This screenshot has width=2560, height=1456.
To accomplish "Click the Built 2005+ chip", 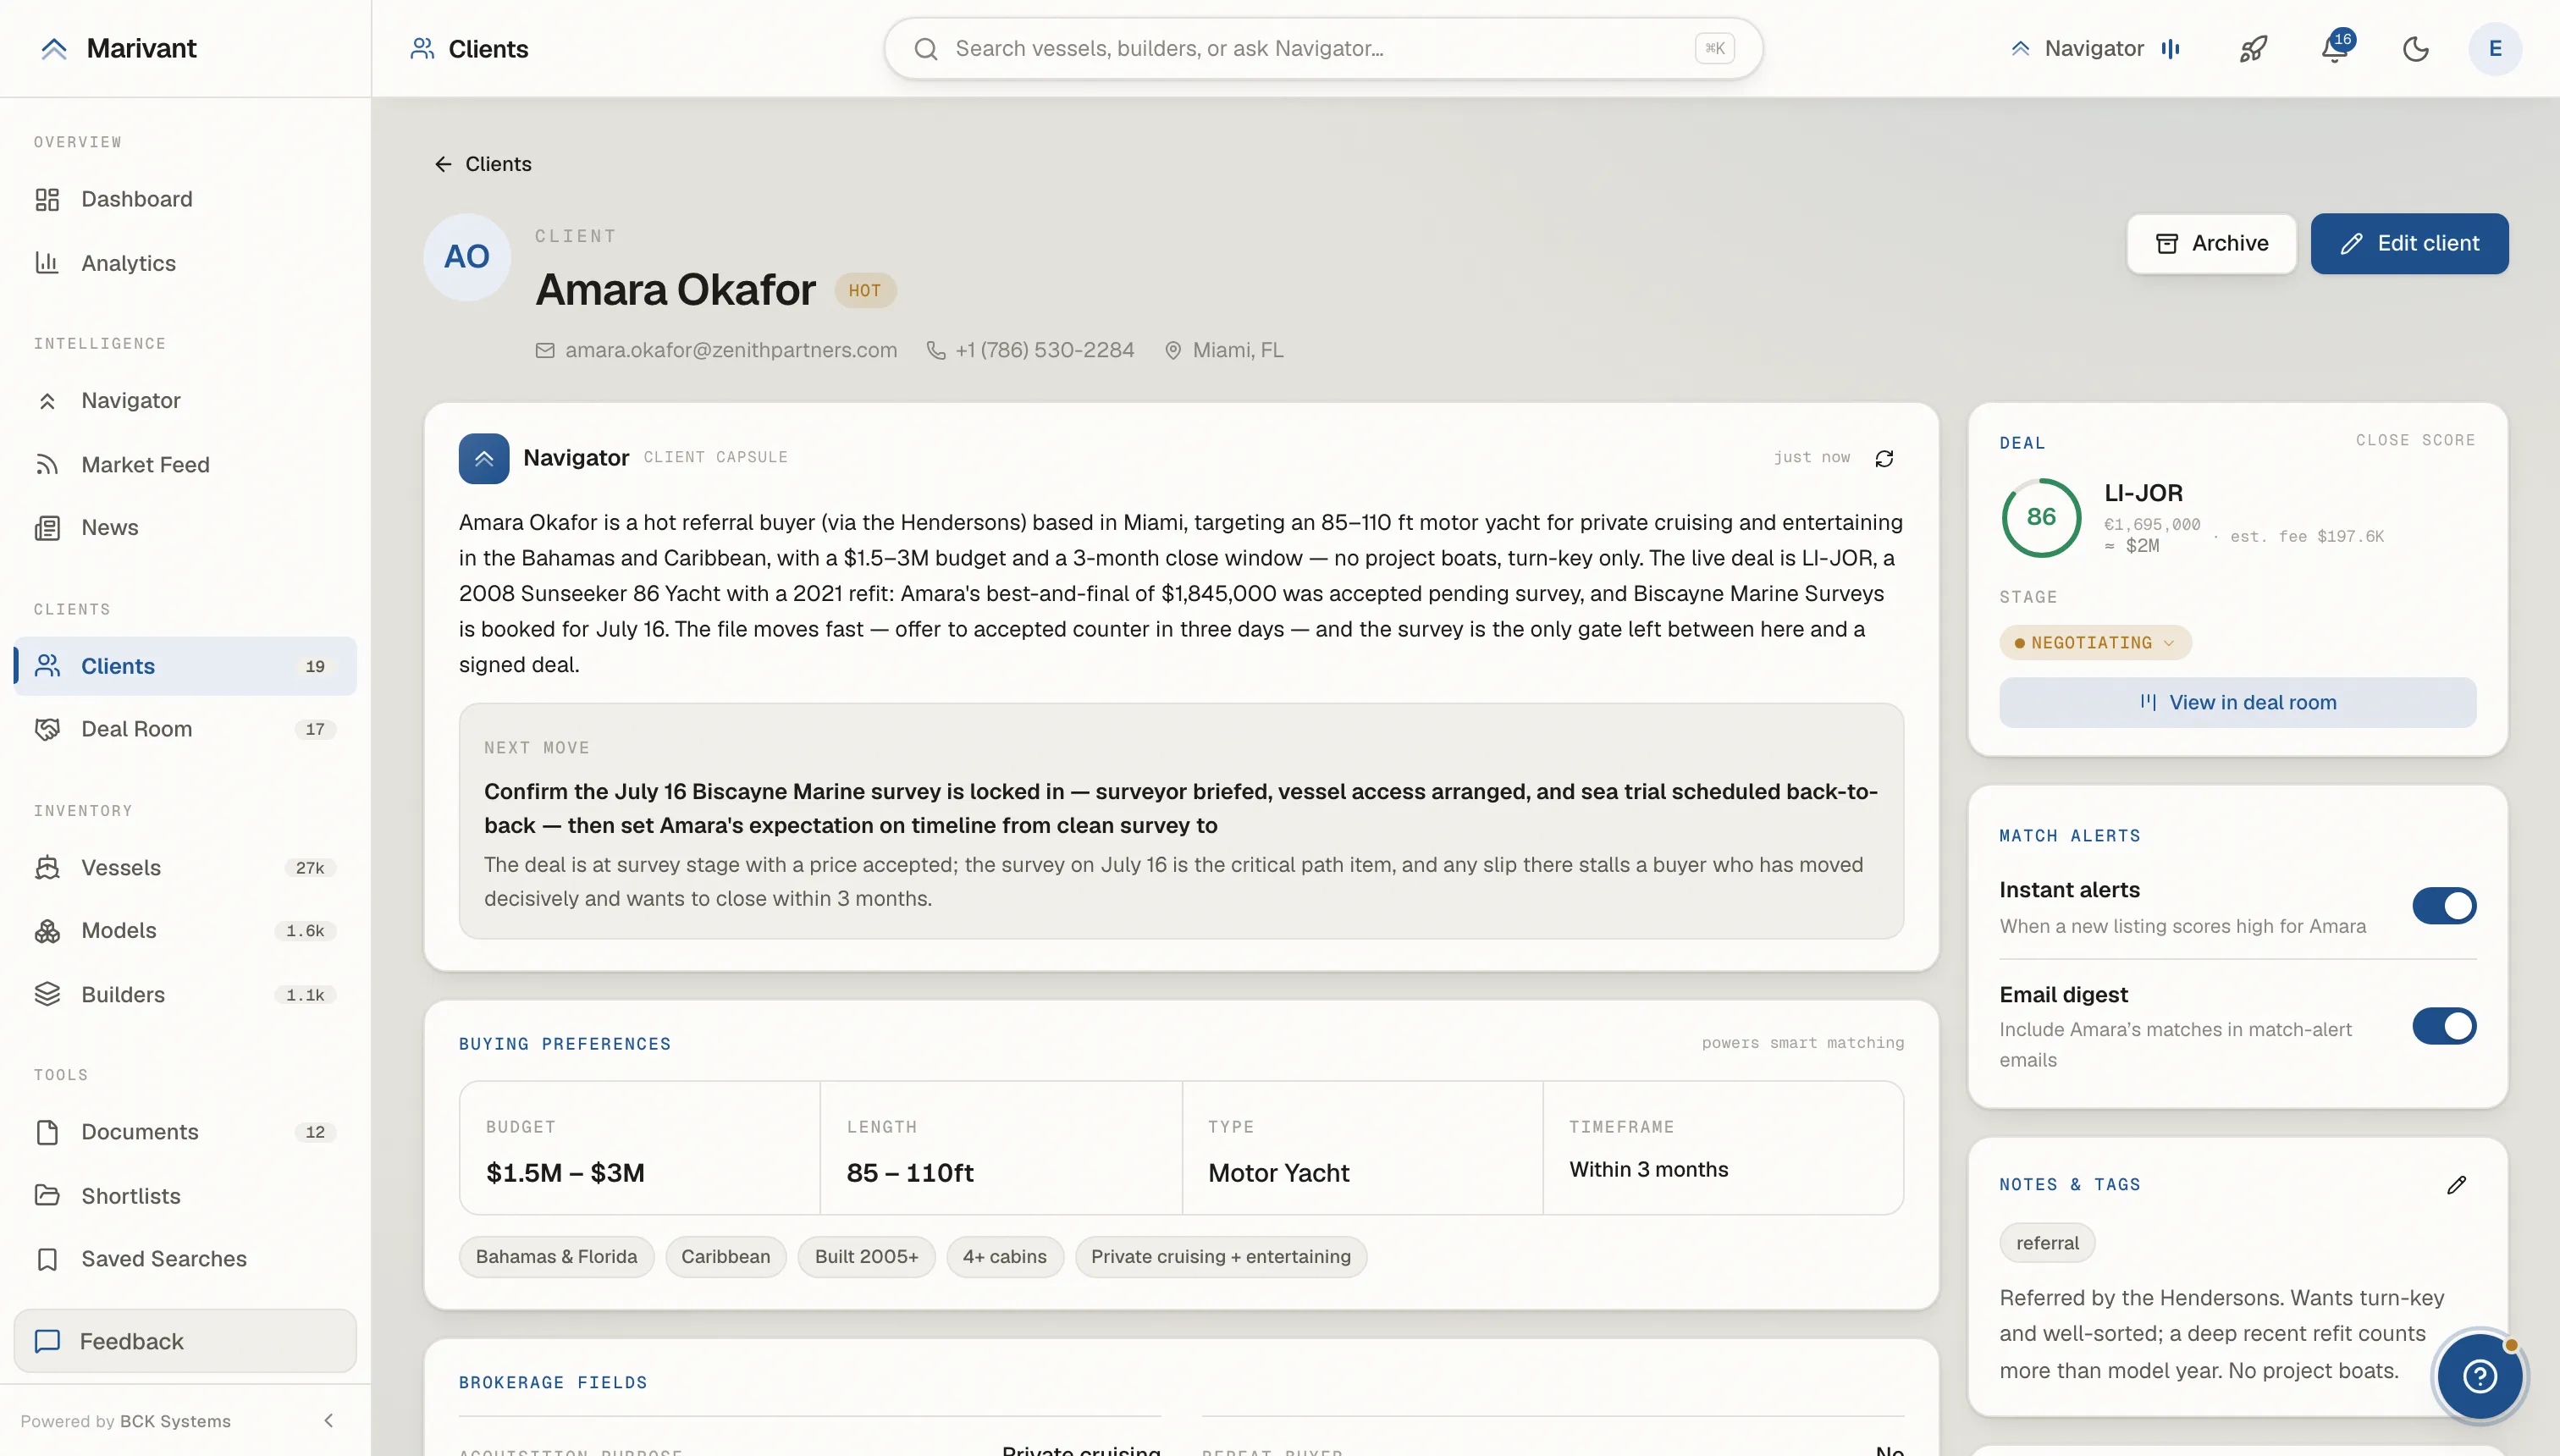I will [866, 1257].
